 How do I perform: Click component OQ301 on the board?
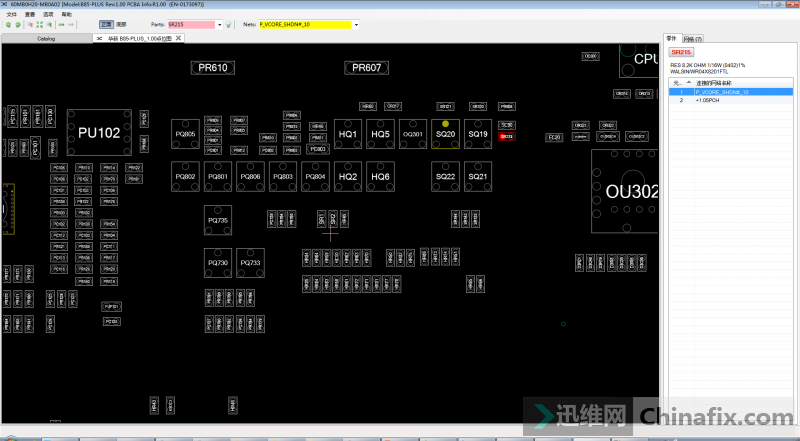coord(413,134)
